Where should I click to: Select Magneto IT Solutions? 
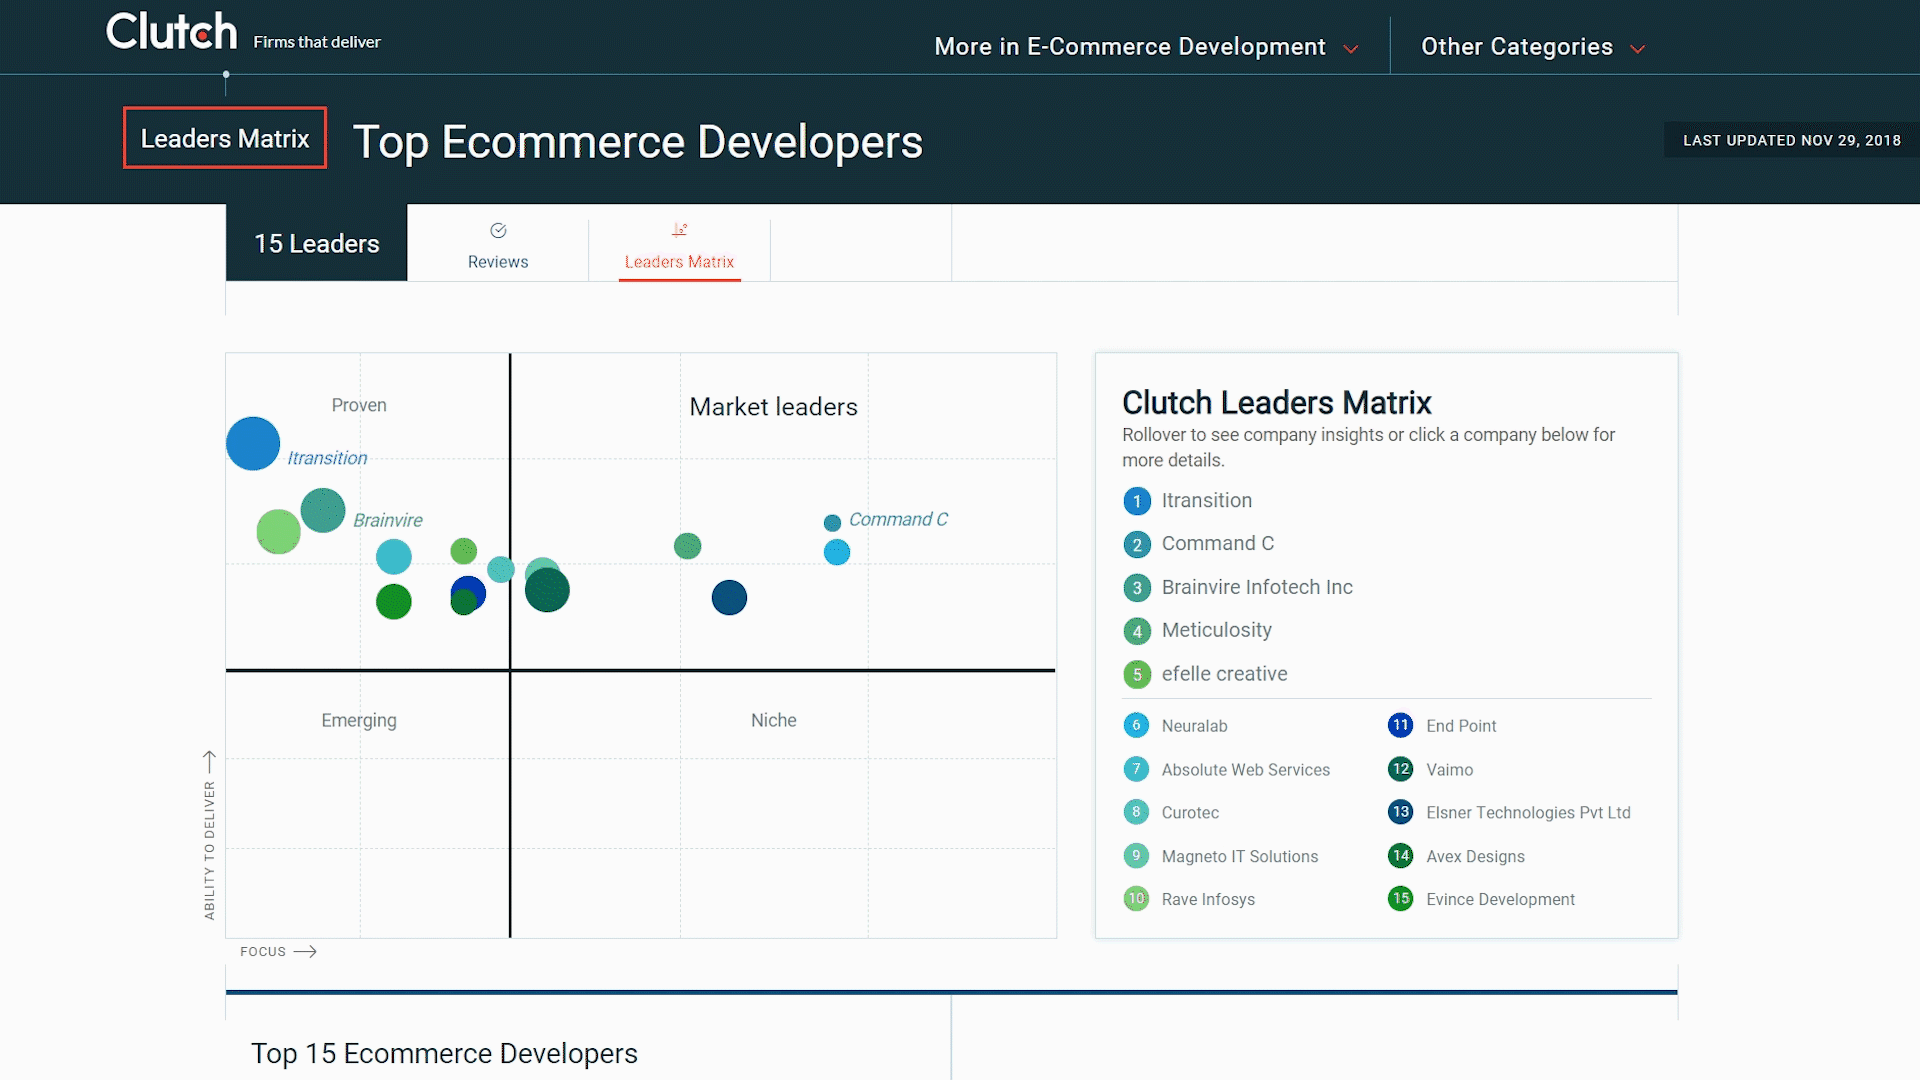(1239, 857)
